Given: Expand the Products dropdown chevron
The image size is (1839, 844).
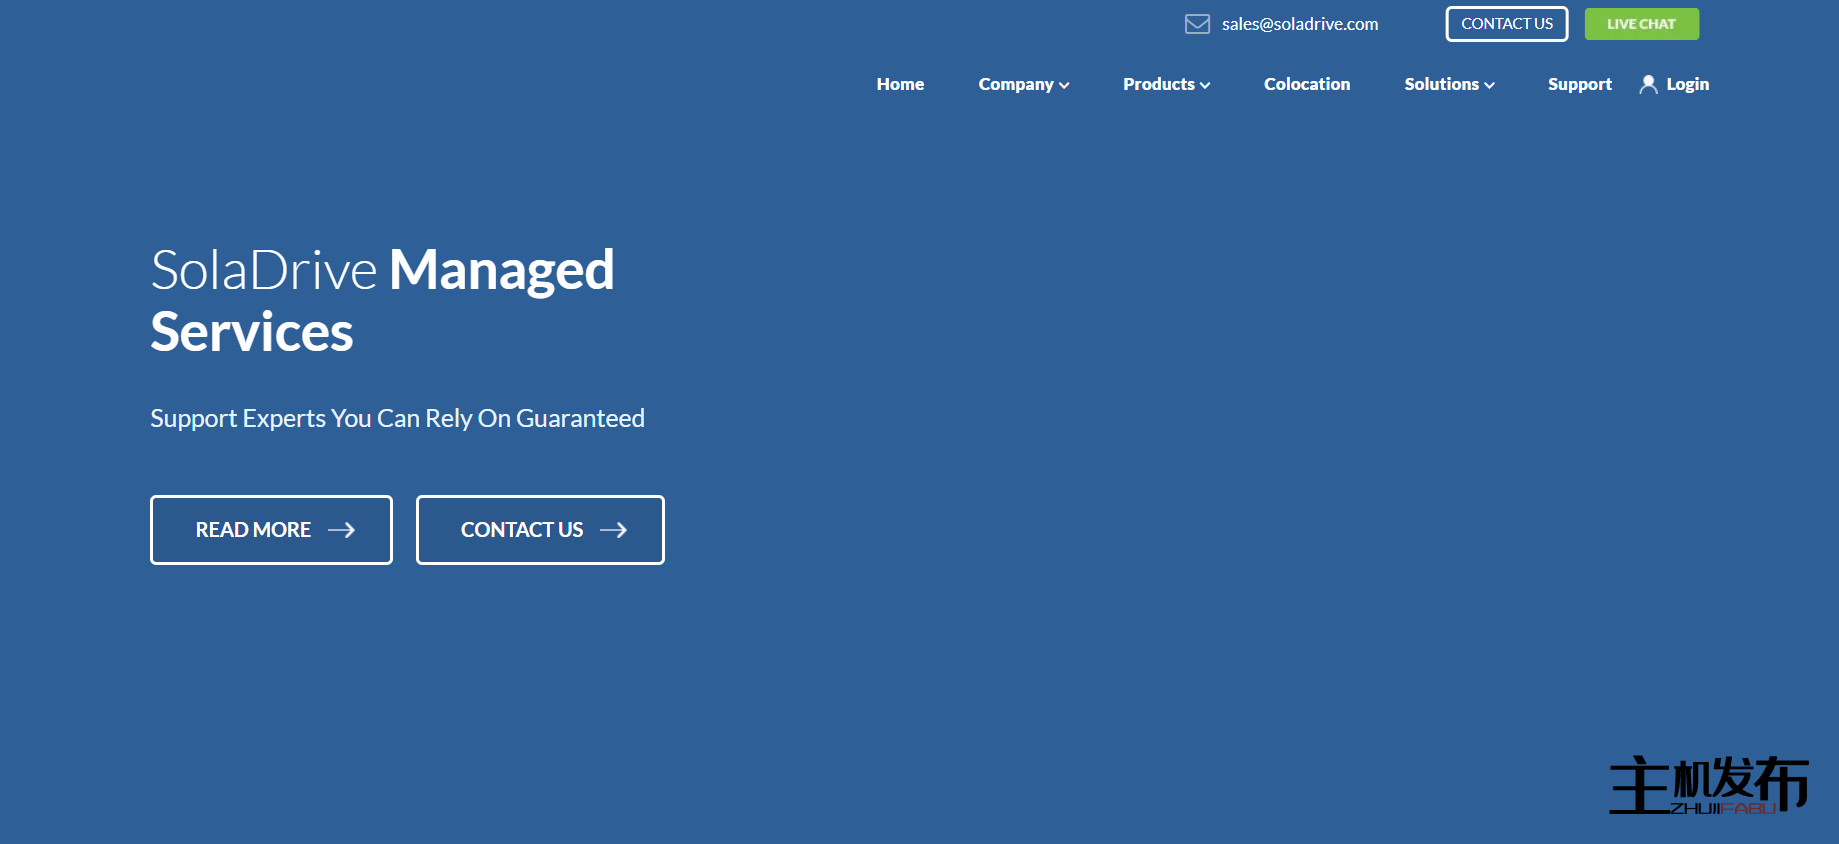Looking at the screenshot, I should pyautogui.click(x=1205, y=86).
